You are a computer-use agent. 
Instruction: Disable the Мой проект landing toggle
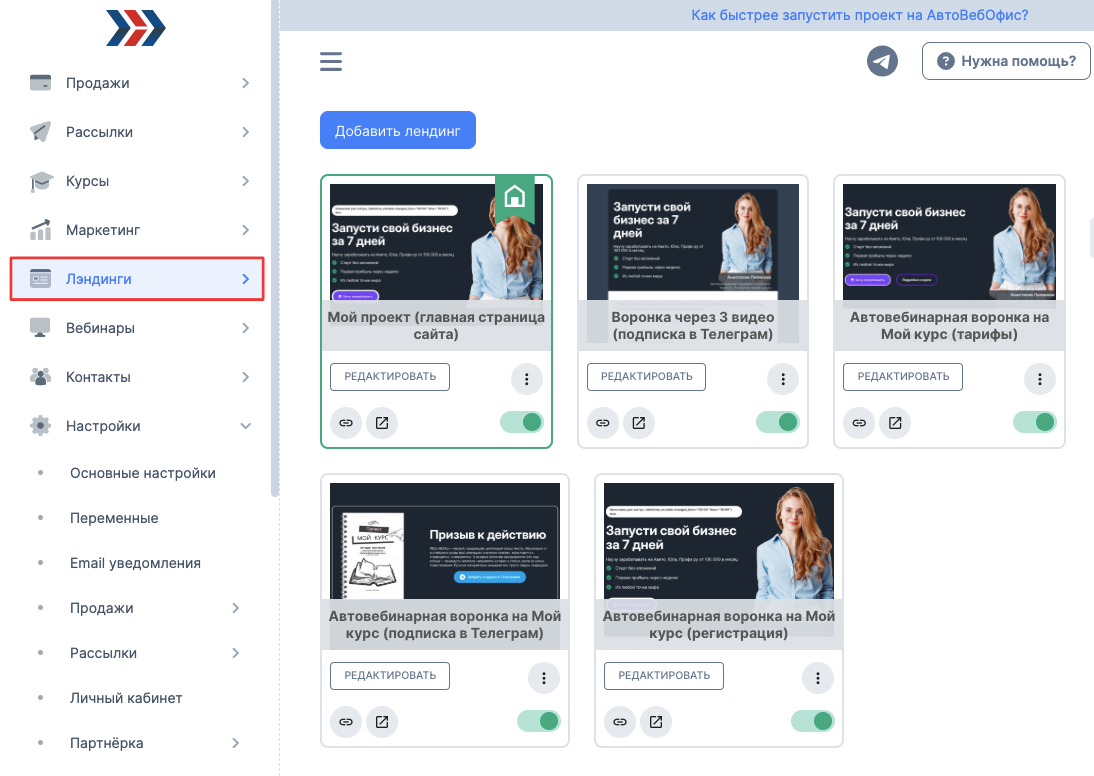coord(521,422)
